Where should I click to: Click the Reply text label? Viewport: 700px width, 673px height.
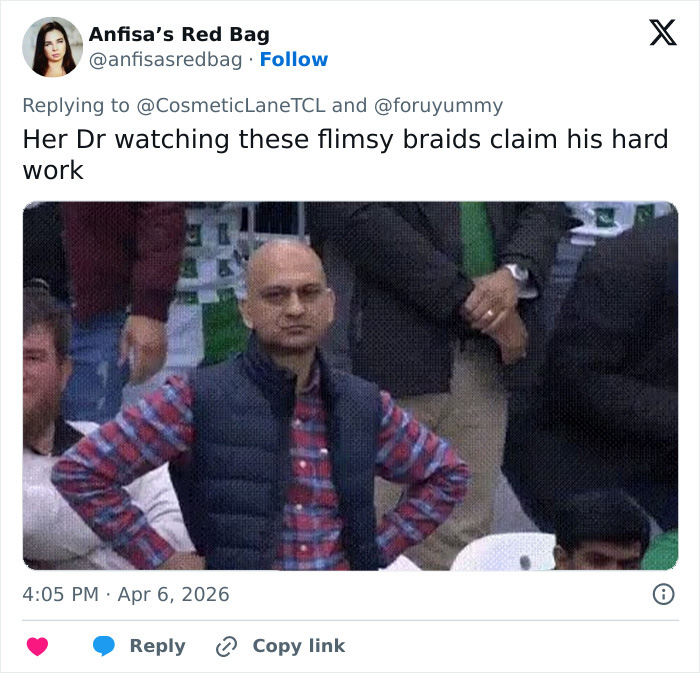point(158,646)
